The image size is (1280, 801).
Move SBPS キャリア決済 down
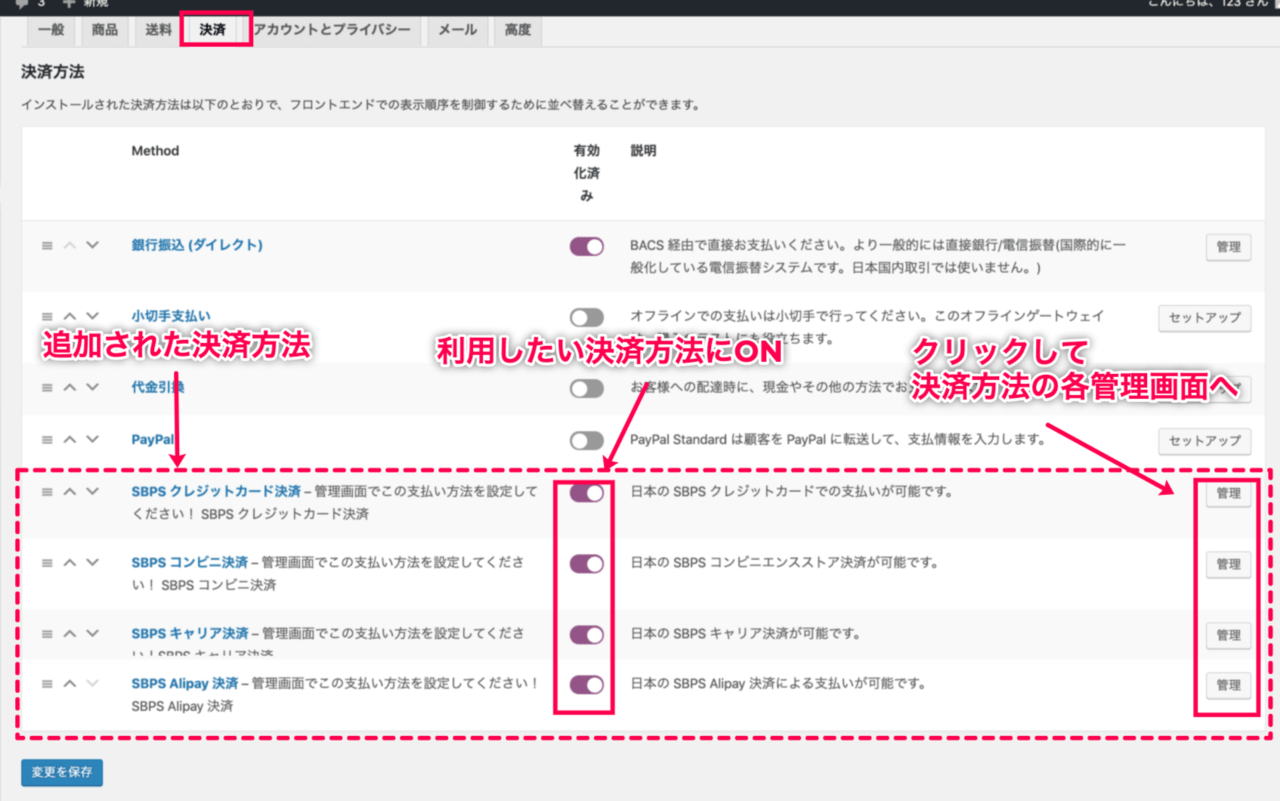92,634
